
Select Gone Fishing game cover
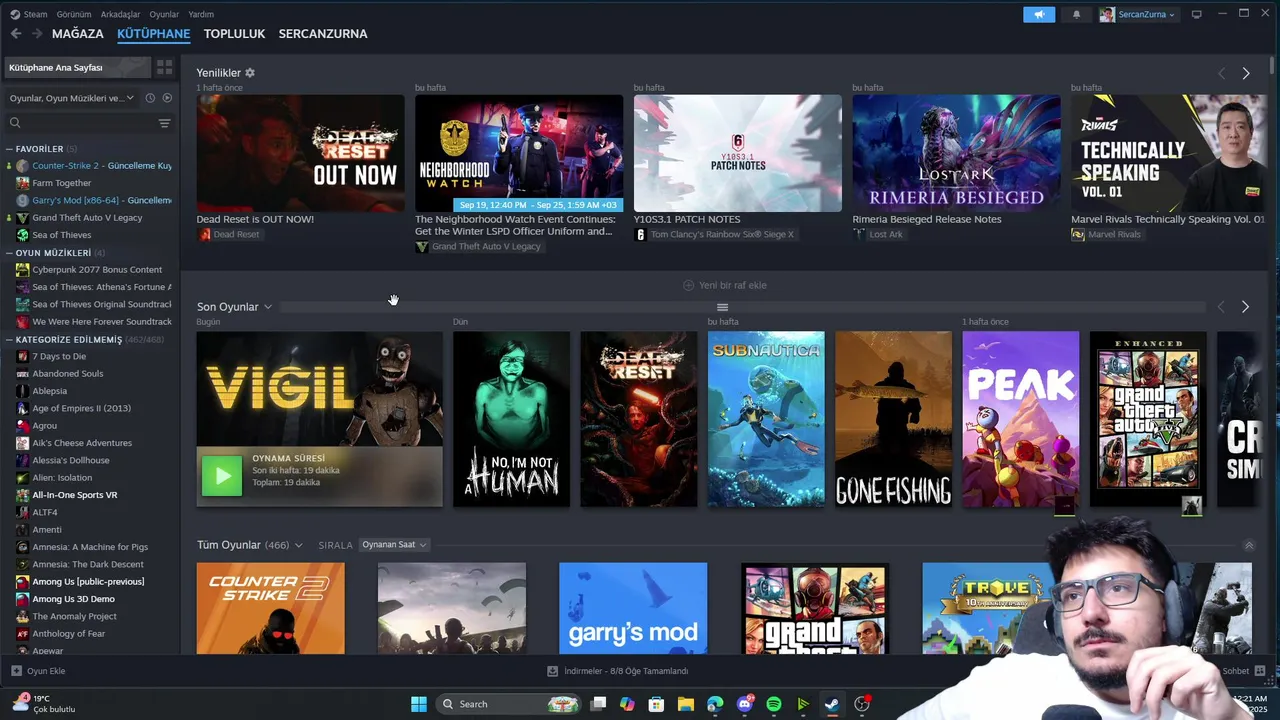click(x=894, y=419)
